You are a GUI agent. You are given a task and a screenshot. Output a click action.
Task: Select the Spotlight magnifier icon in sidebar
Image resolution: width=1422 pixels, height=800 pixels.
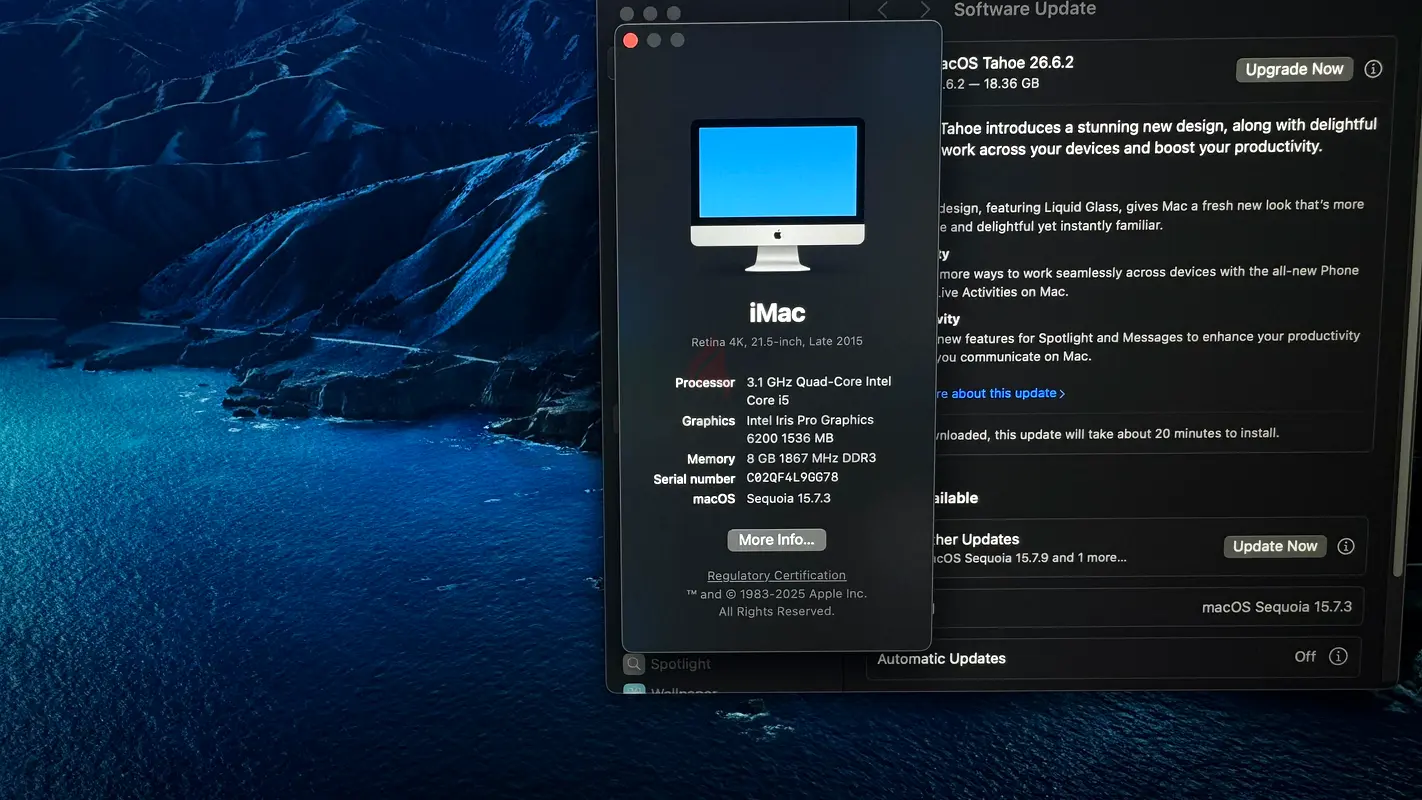[633, 663]
